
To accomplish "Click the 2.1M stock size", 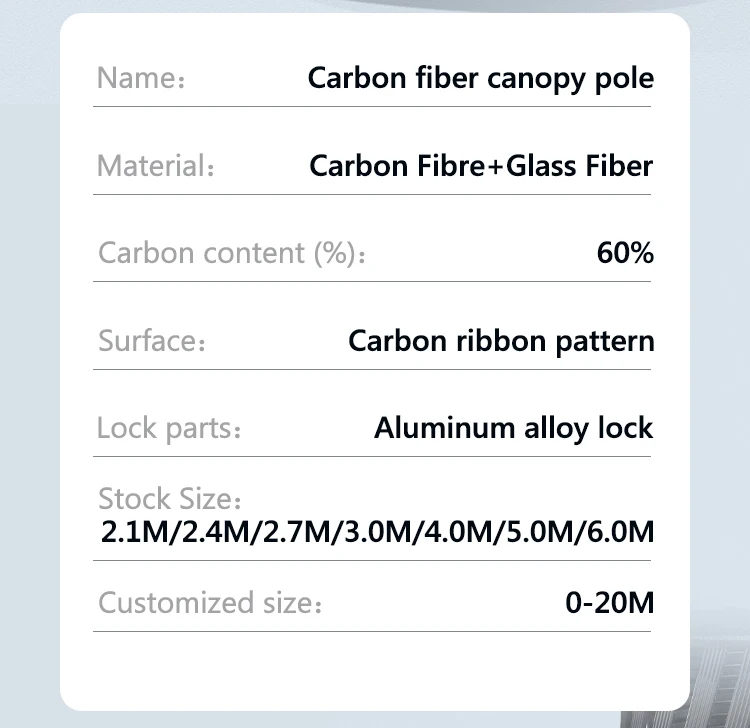I will tap(135, 530).
